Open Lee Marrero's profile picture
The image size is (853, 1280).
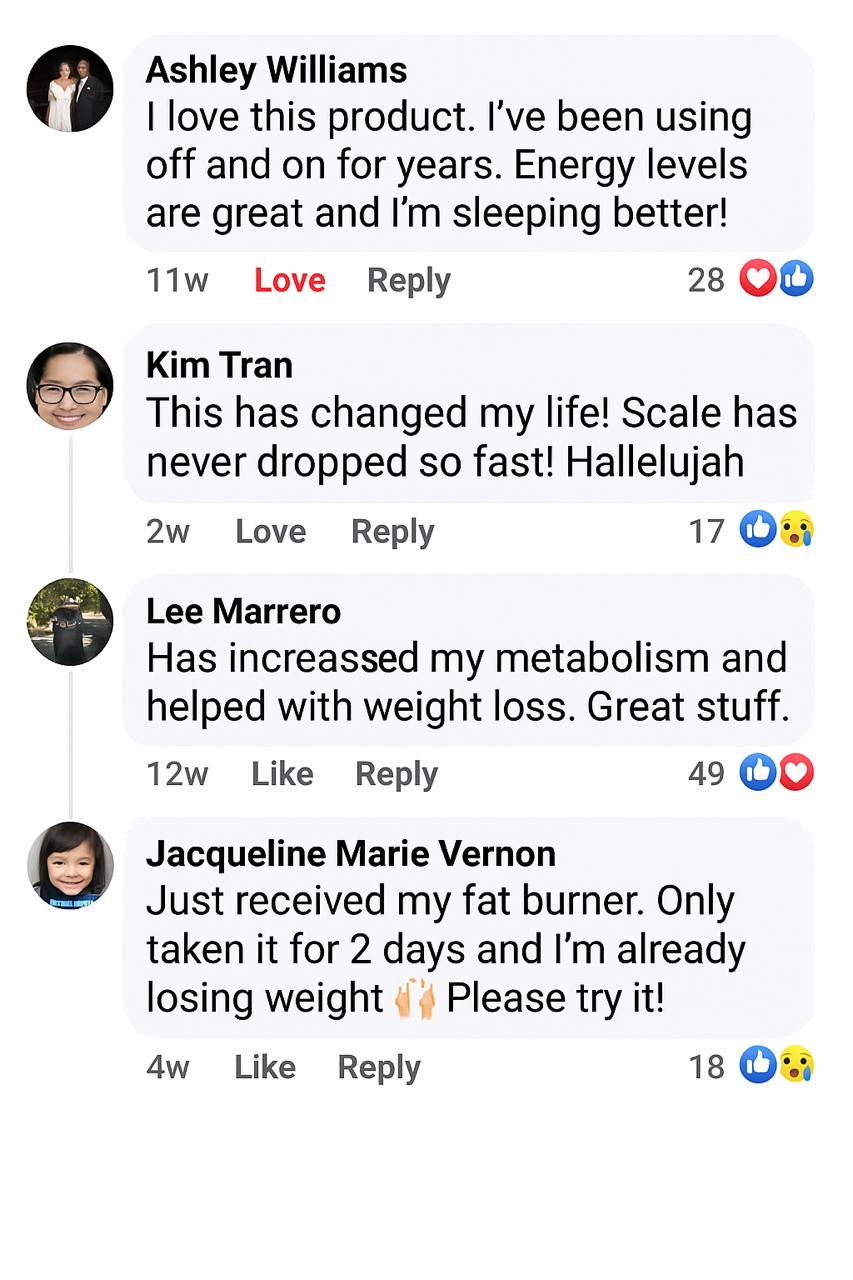(x=70, y=622)
